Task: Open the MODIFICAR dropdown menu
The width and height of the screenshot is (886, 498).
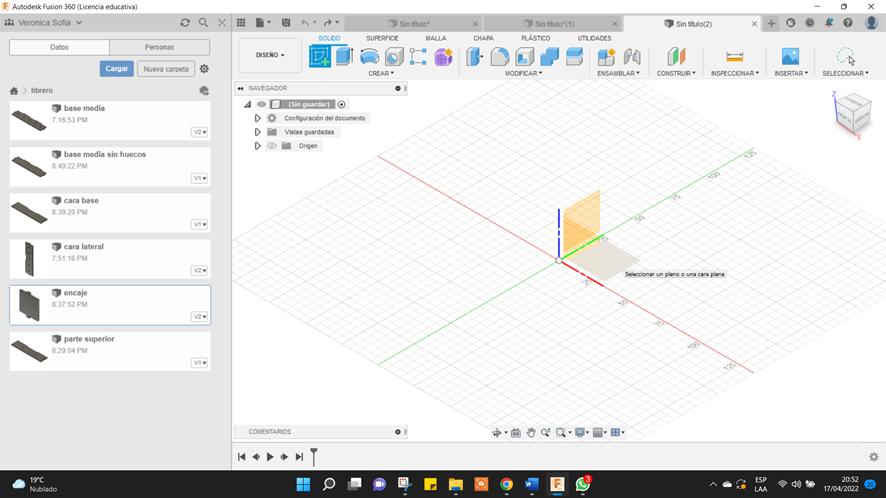Action: (x=524, y=73)
